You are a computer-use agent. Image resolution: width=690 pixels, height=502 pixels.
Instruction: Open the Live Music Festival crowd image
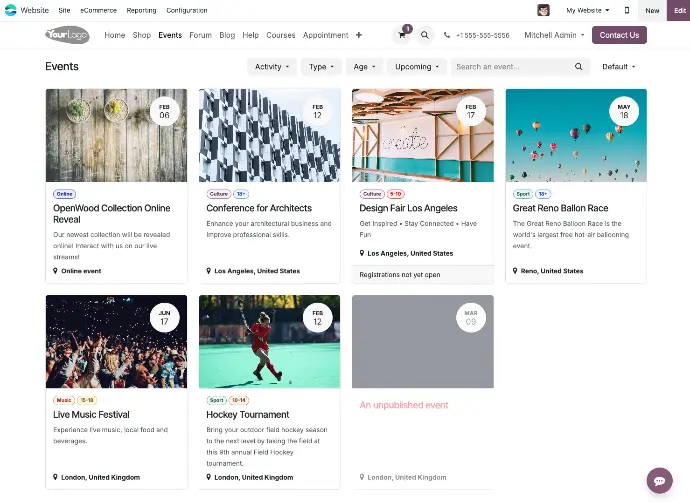click(x=116, y=341)
